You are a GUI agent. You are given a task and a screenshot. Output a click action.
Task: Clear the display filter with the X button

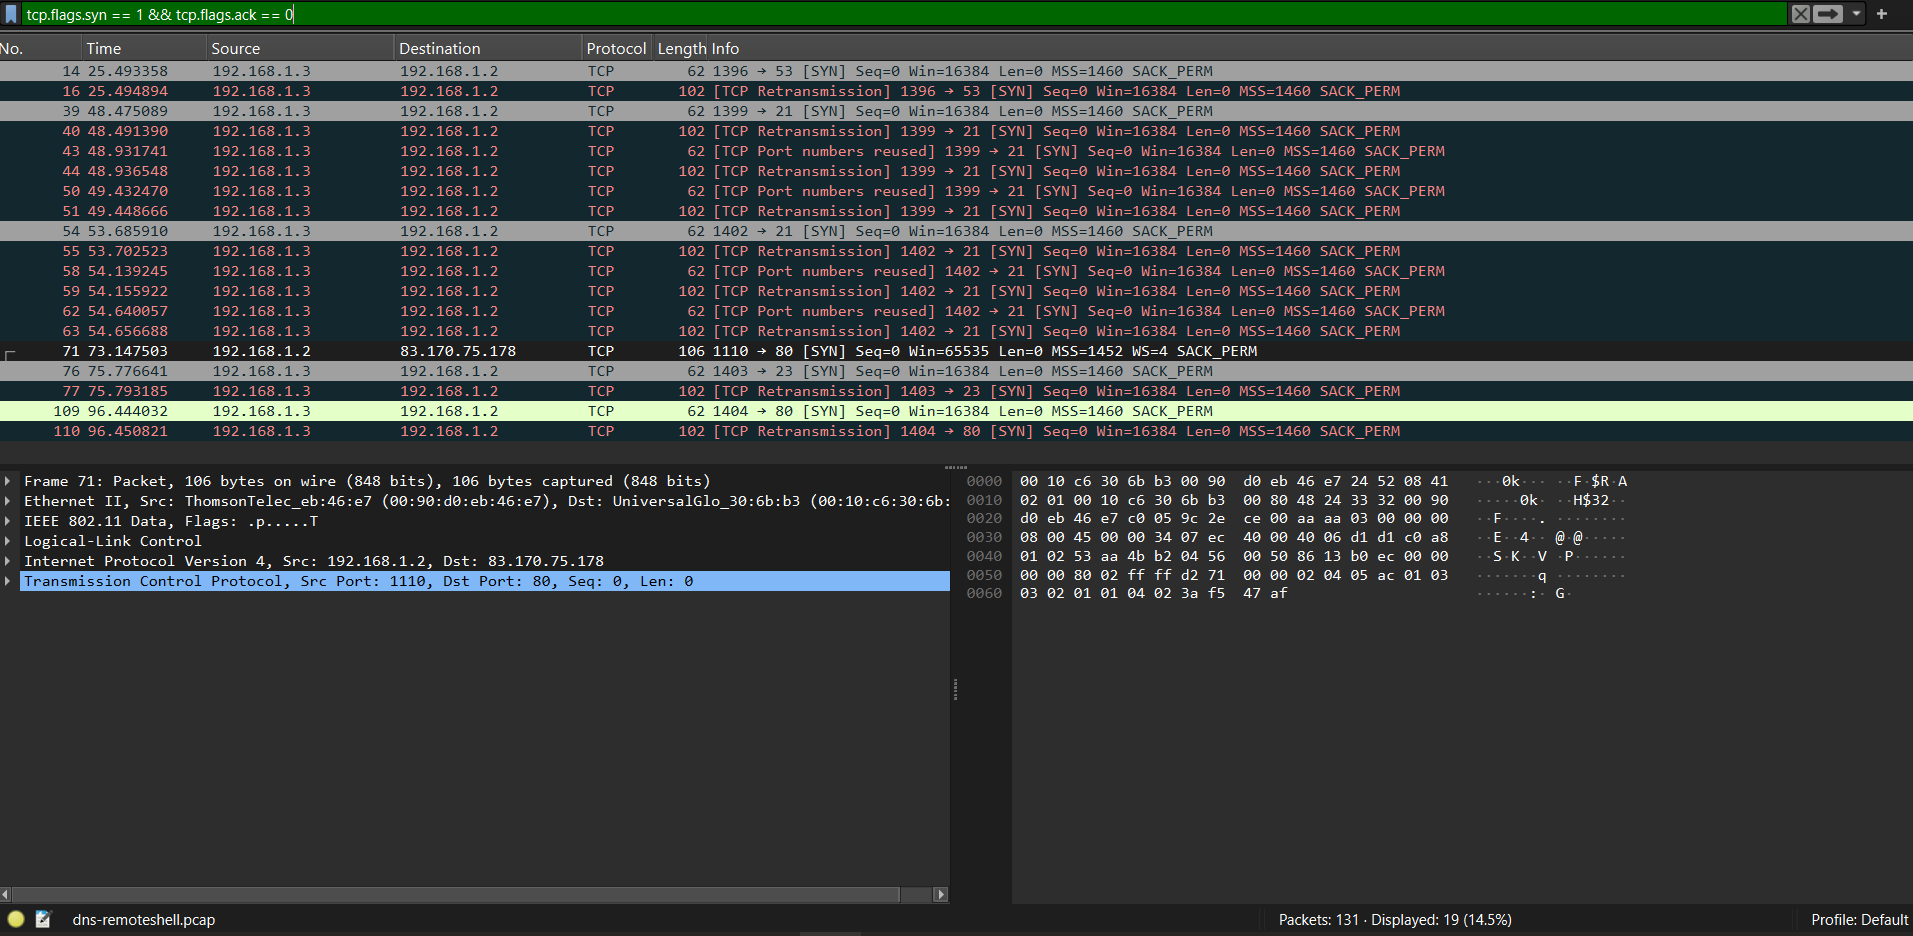[x=1800, y=14]
